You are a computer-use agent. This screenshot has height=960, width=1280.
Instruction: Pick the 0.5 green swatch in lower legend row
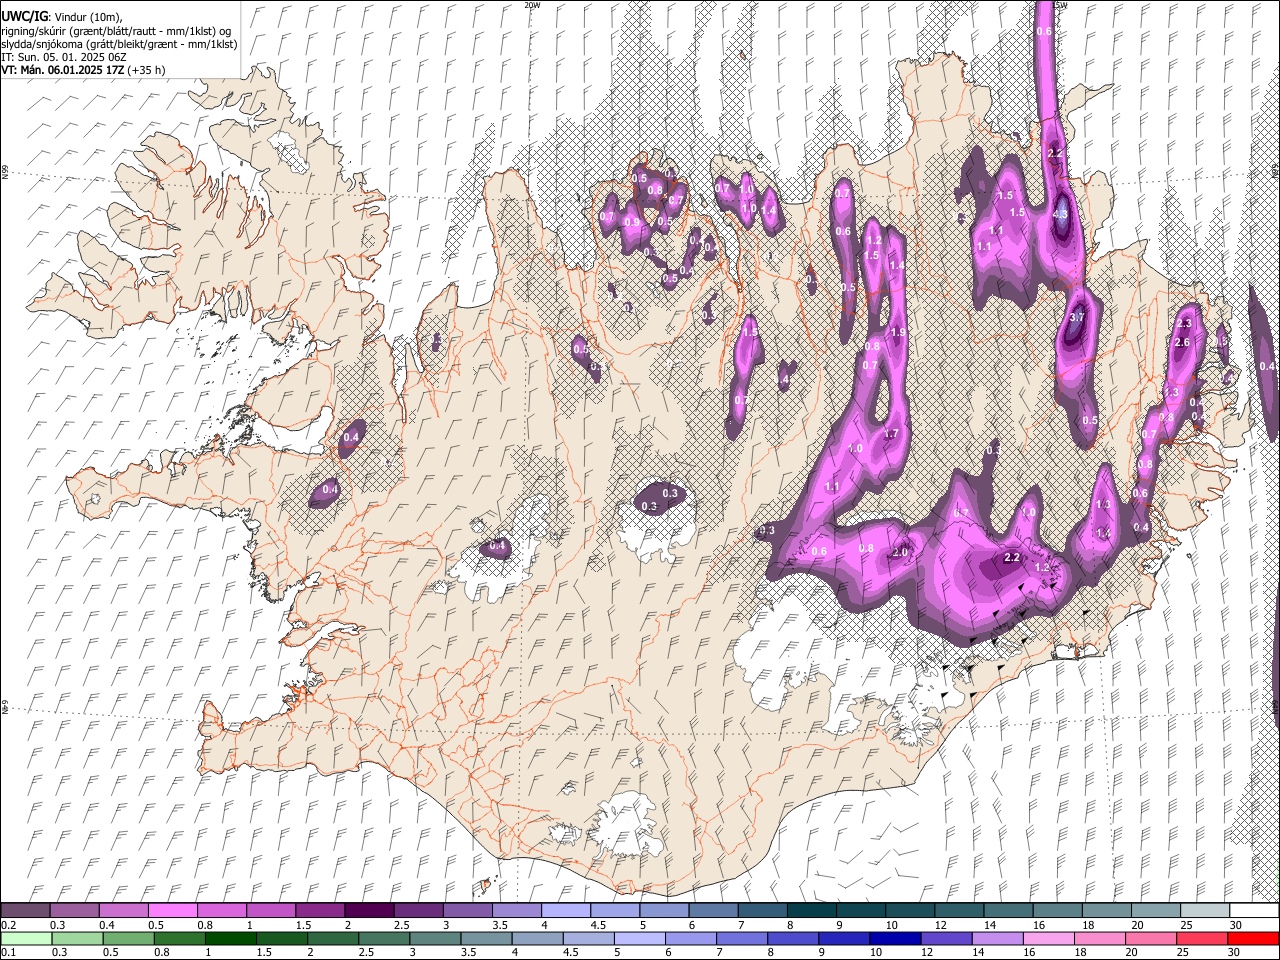[x=128, y=939]
